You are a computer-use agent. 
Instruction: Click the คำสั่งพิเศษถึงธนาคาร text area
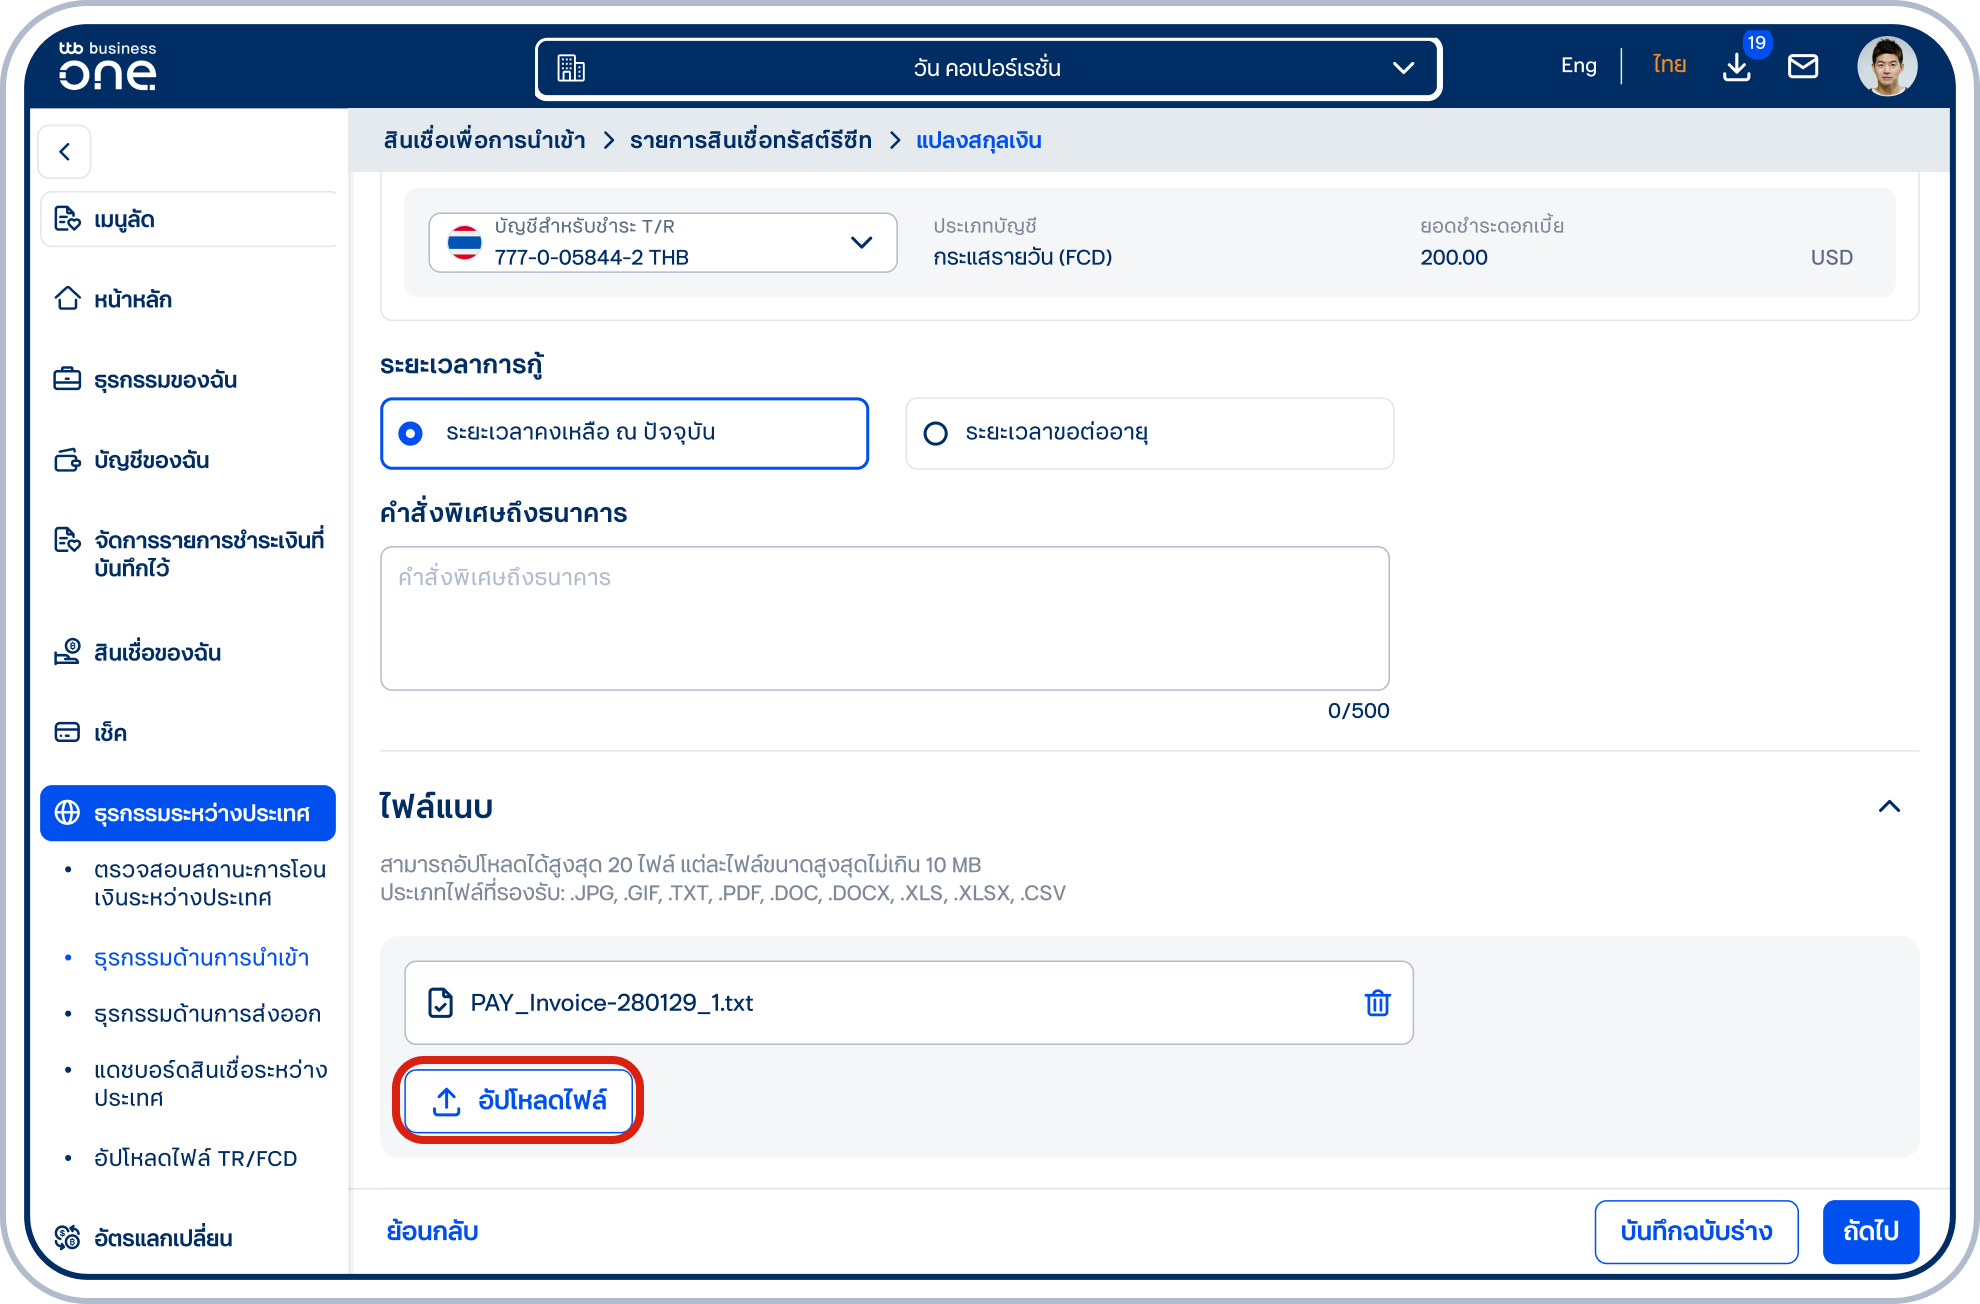(x=885, y=618)
